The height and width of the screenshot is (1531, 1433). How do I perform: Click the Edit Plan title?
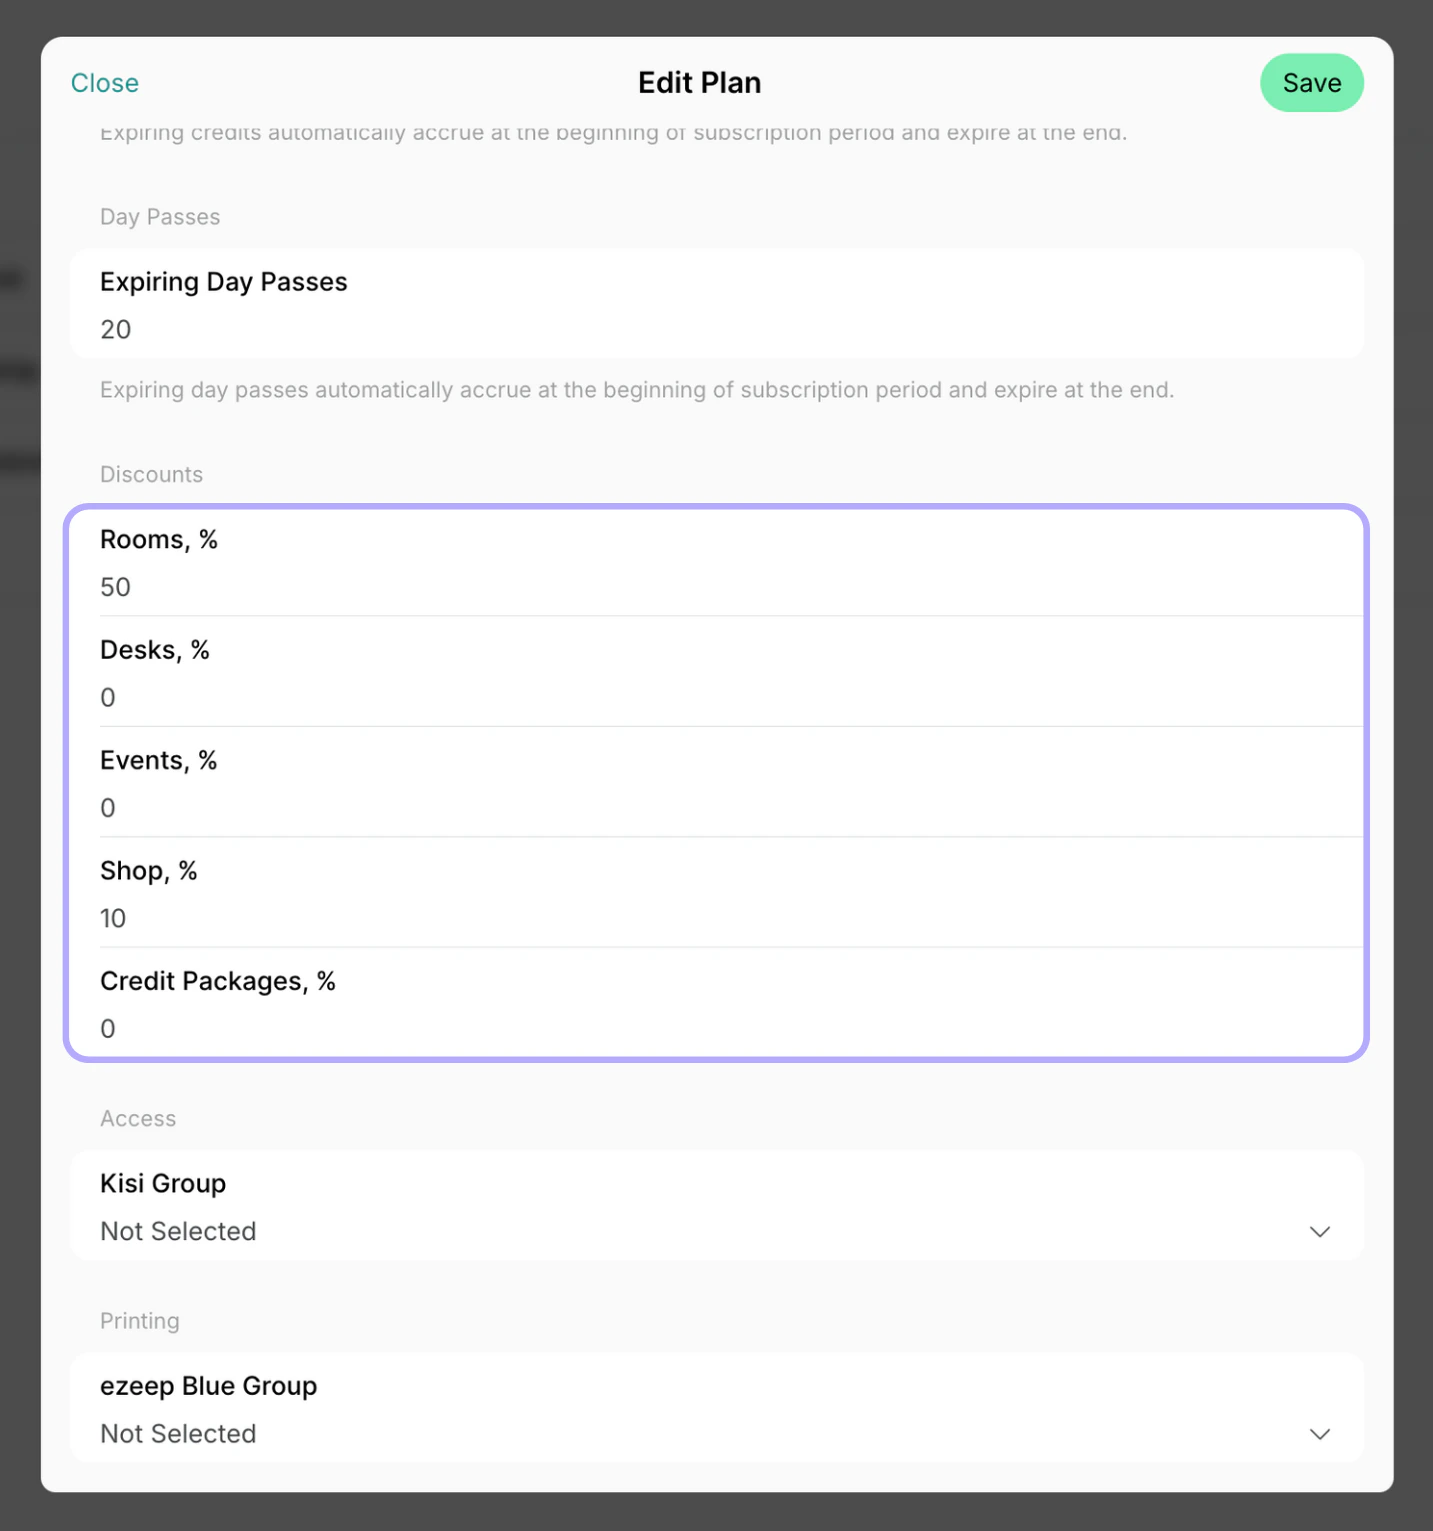700,82
